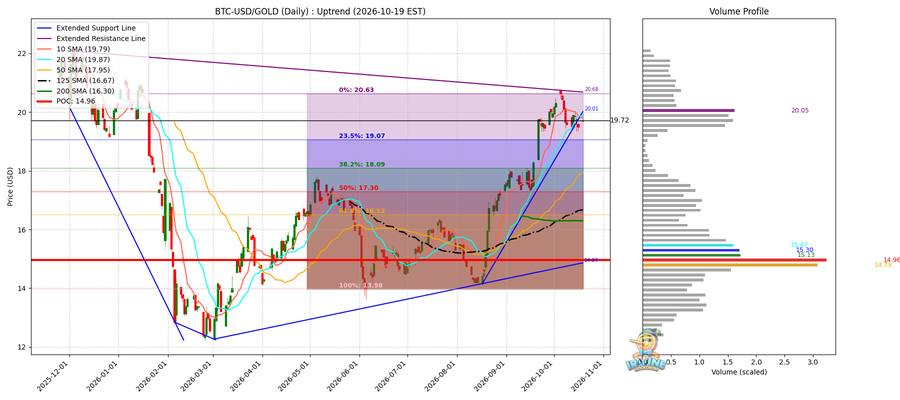Click the '20.05' volume profile label
The image size is (900, 400).
800,110
